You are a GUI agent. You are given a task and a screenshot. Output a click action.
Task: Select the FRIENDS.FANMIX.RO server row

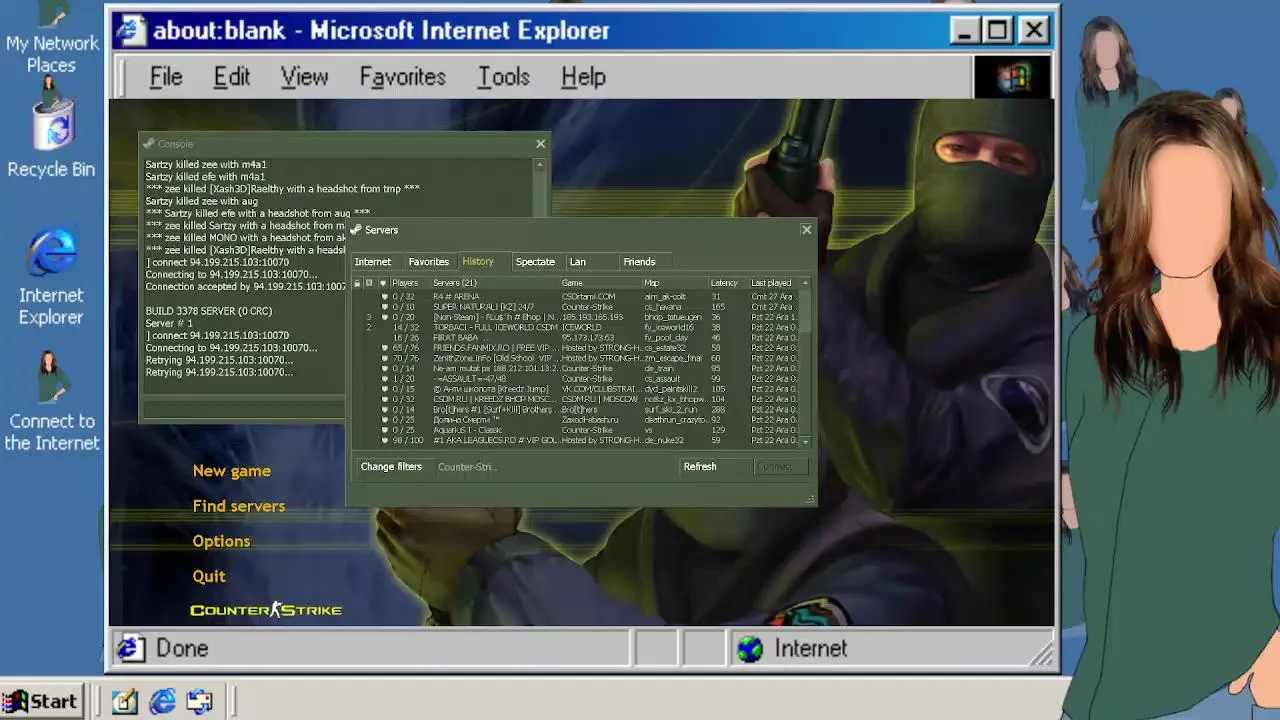[576, 348]
